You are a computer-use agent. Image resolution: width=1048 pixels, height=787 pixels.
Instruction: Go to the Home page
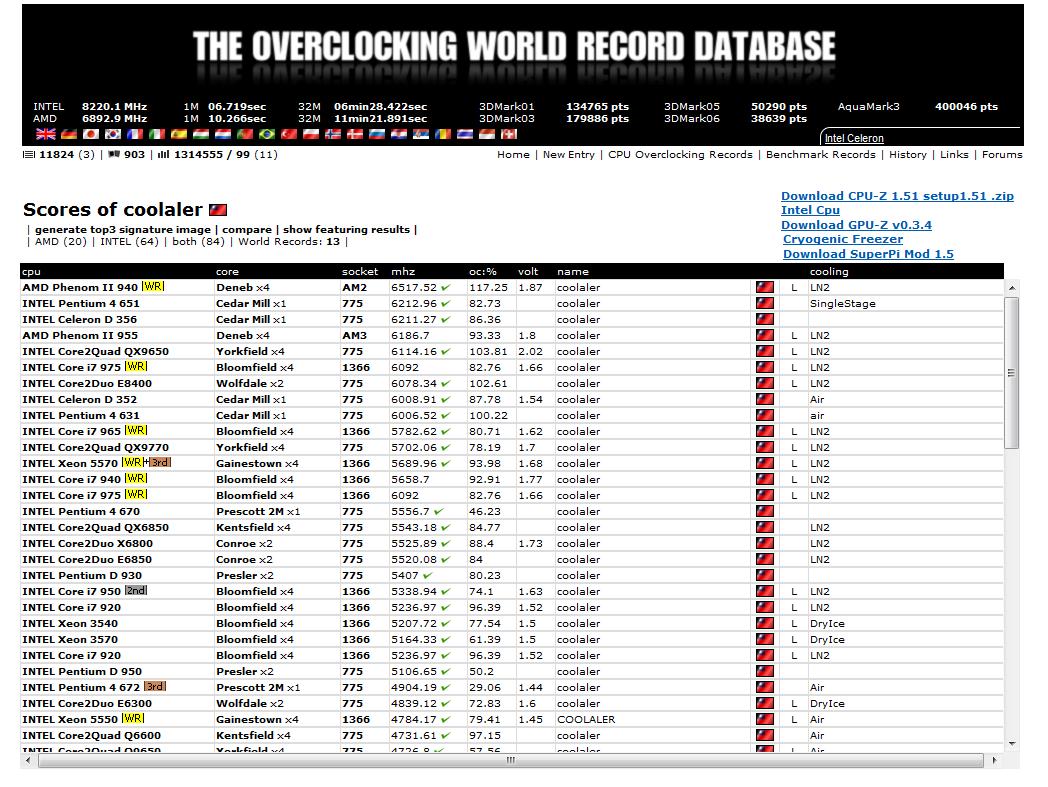(513, 154)
